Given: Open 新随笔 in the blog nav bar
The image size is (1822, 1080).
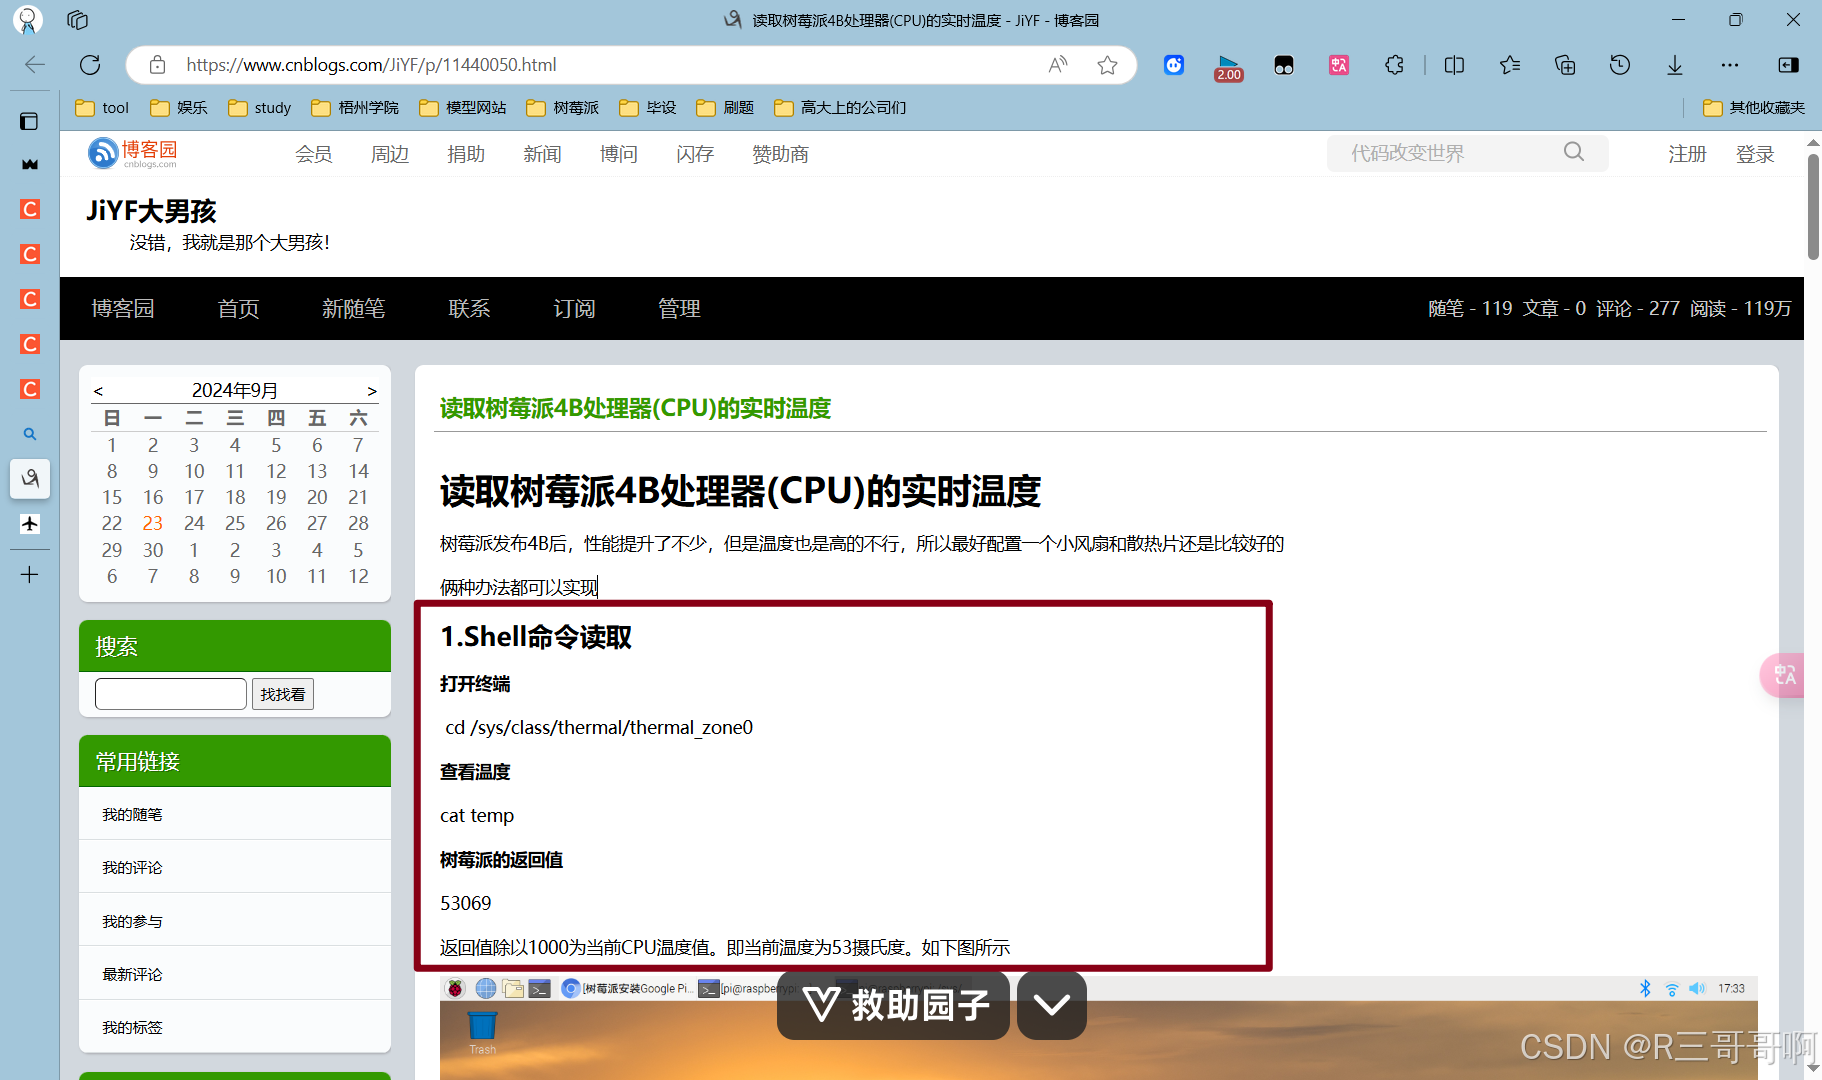Looking at the screenshot, I should 354,309.
